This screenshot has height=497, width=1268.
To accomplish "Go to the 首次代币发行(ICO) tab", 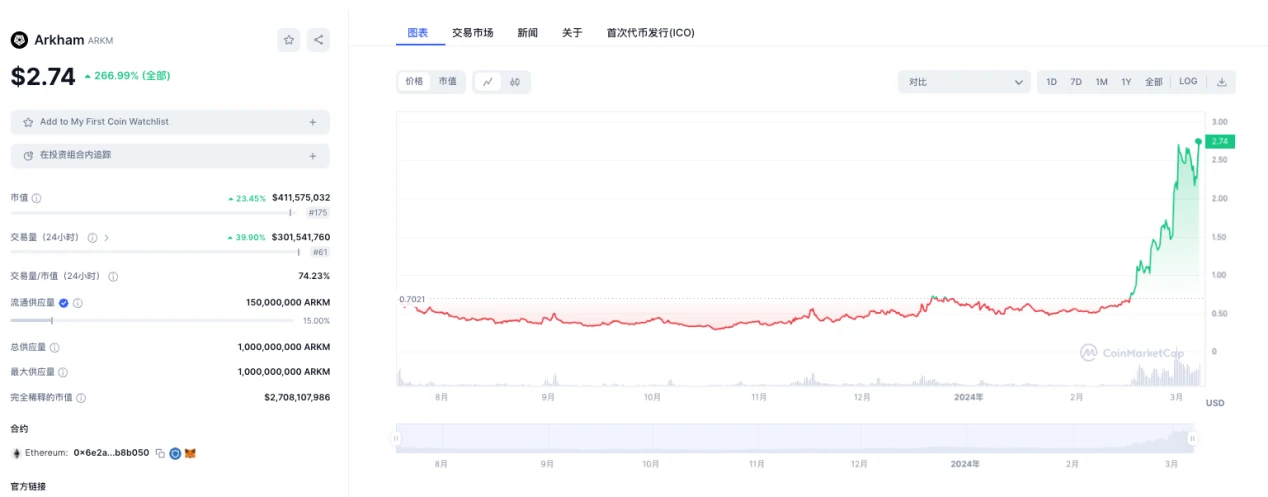I will (x=650, y=33).
